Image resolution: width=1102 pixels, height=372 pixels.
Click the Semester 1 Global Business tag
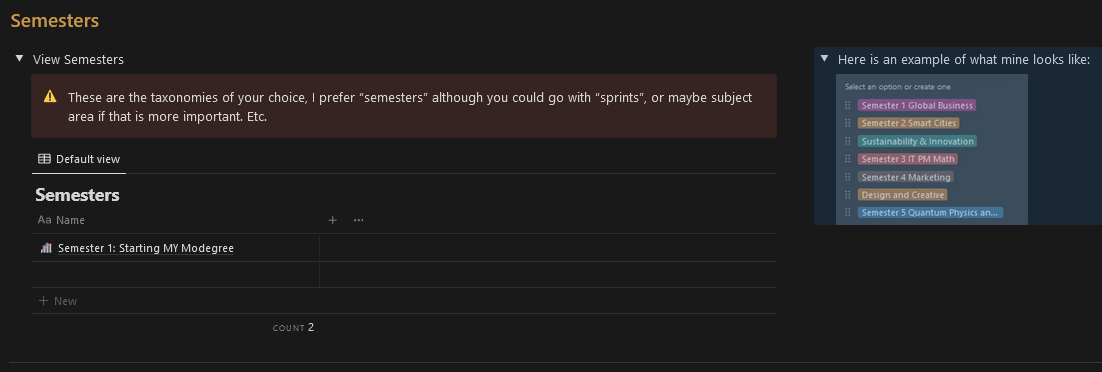pos(916,105)
